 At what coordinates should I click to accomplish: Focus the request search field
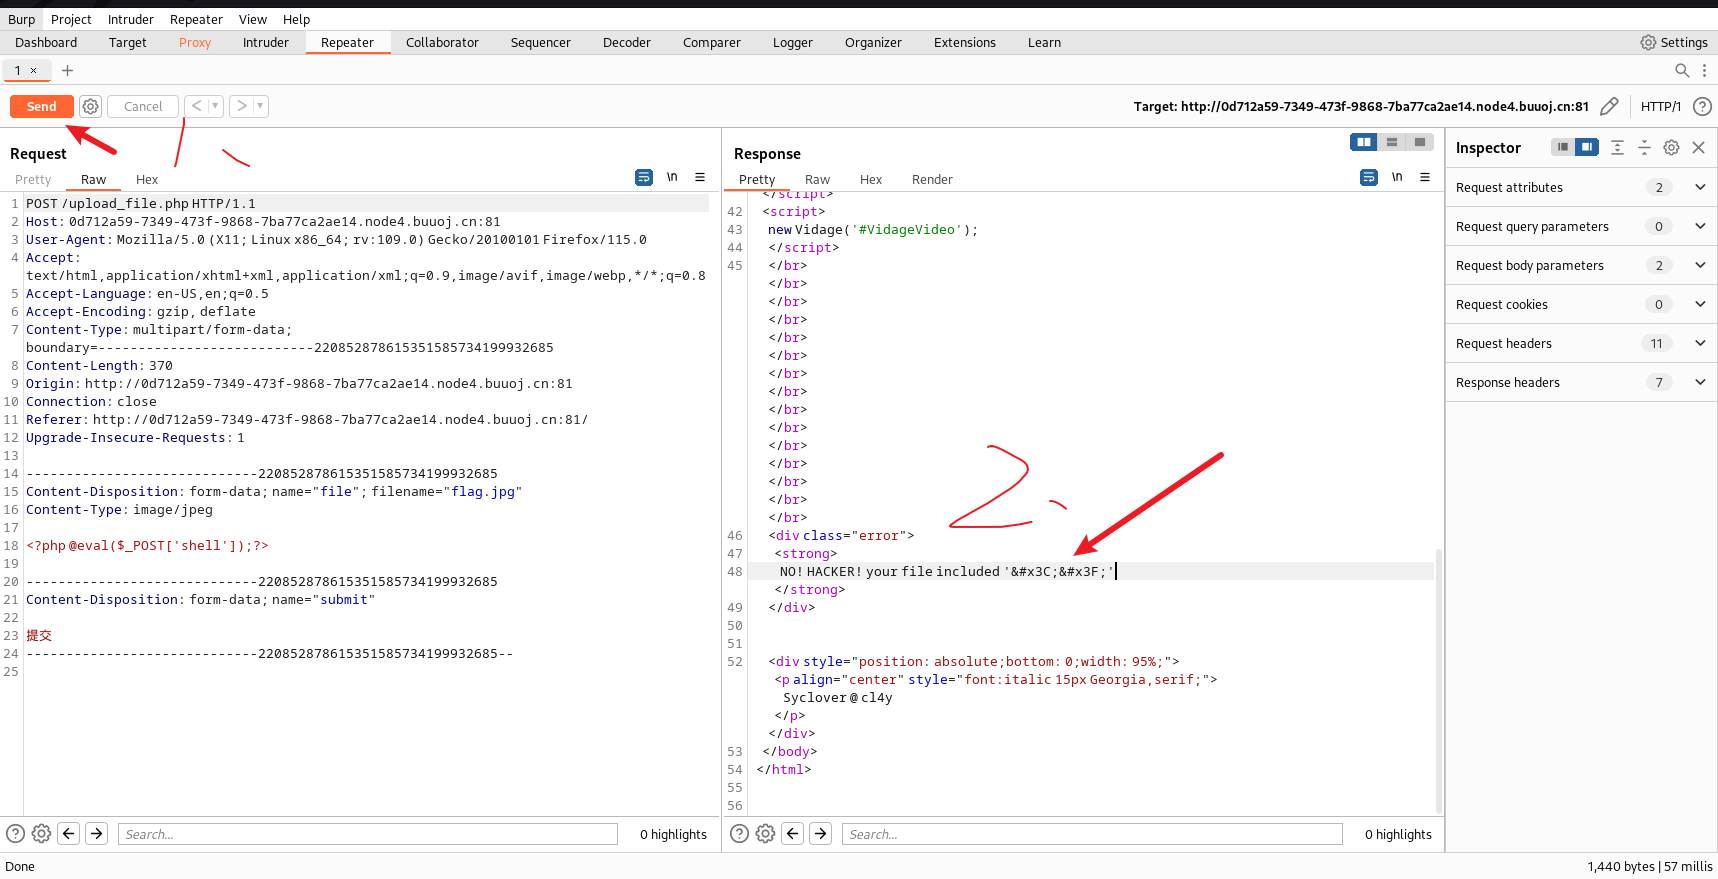click(368, 834)
